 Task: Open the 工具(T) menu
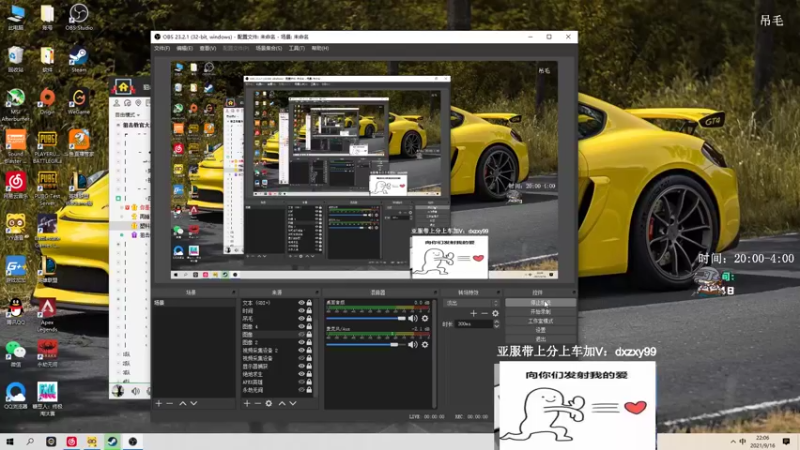[297, 48]
